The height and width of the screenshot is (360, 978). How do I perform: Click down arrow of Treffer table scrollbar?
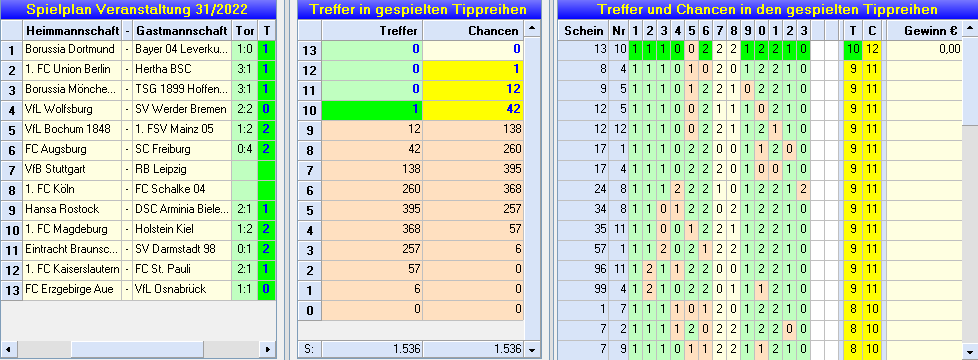click(531, 349)
